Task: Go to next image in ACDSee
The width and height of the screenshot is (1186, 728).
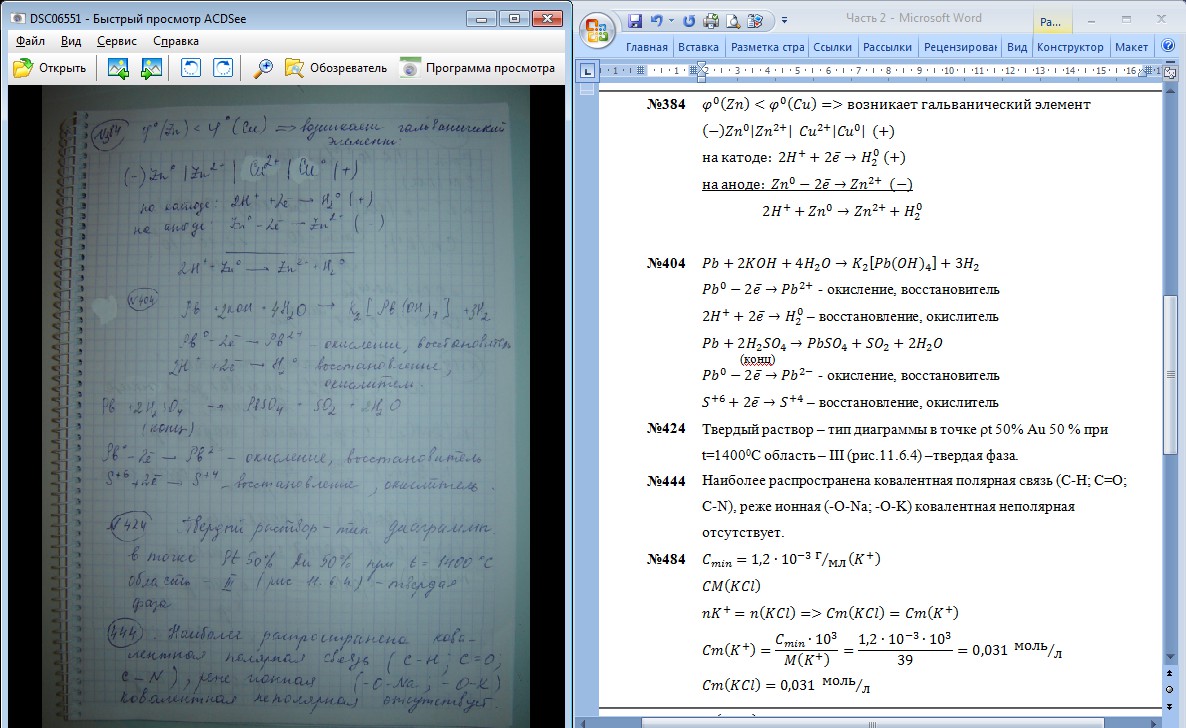Action: click(151, 68)
